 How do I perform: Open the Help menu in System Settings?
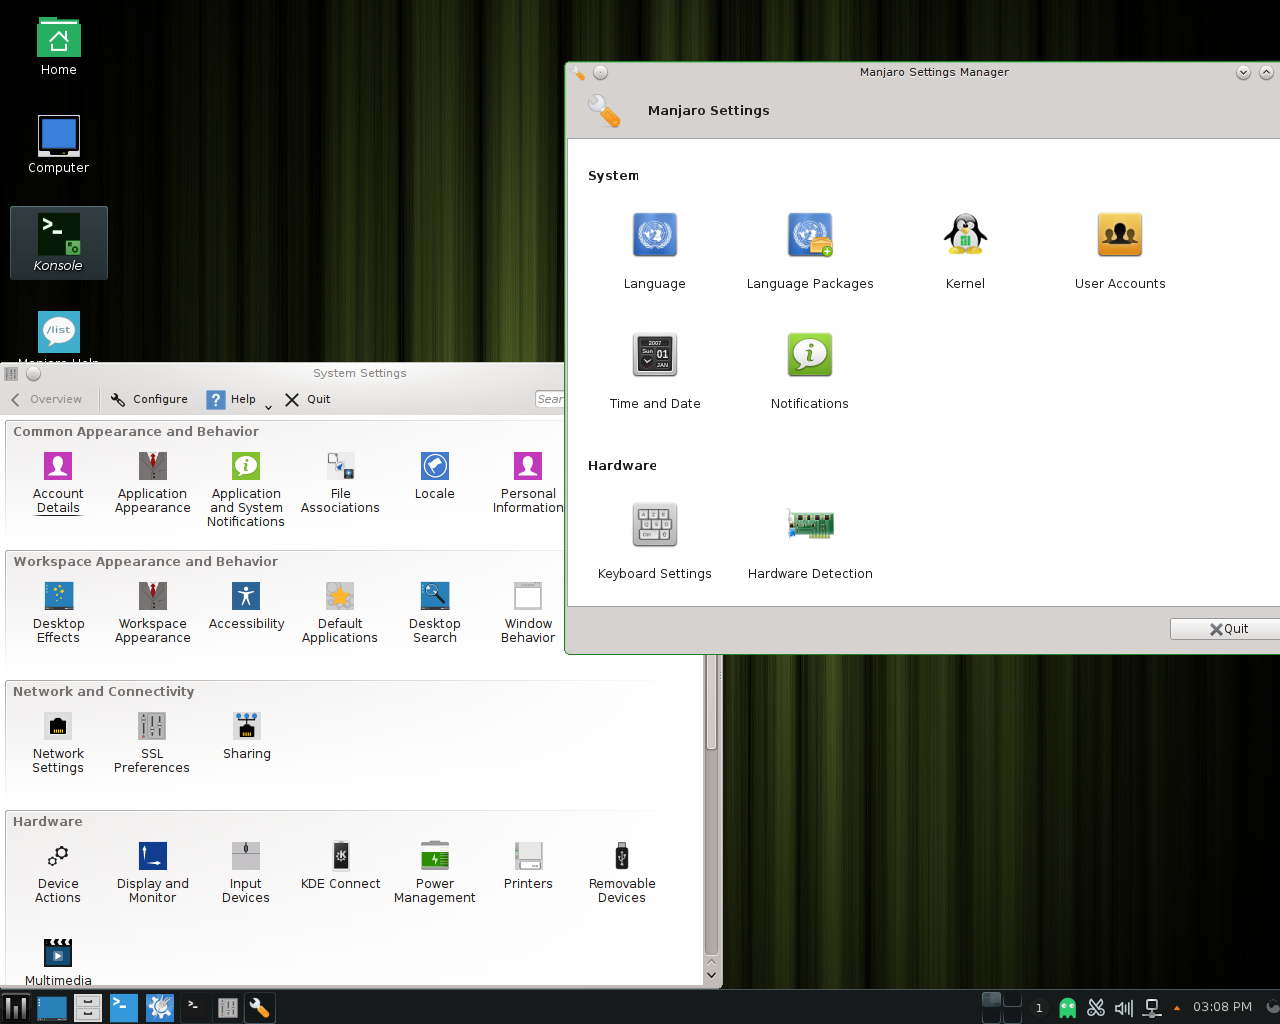tap(238, 399)
